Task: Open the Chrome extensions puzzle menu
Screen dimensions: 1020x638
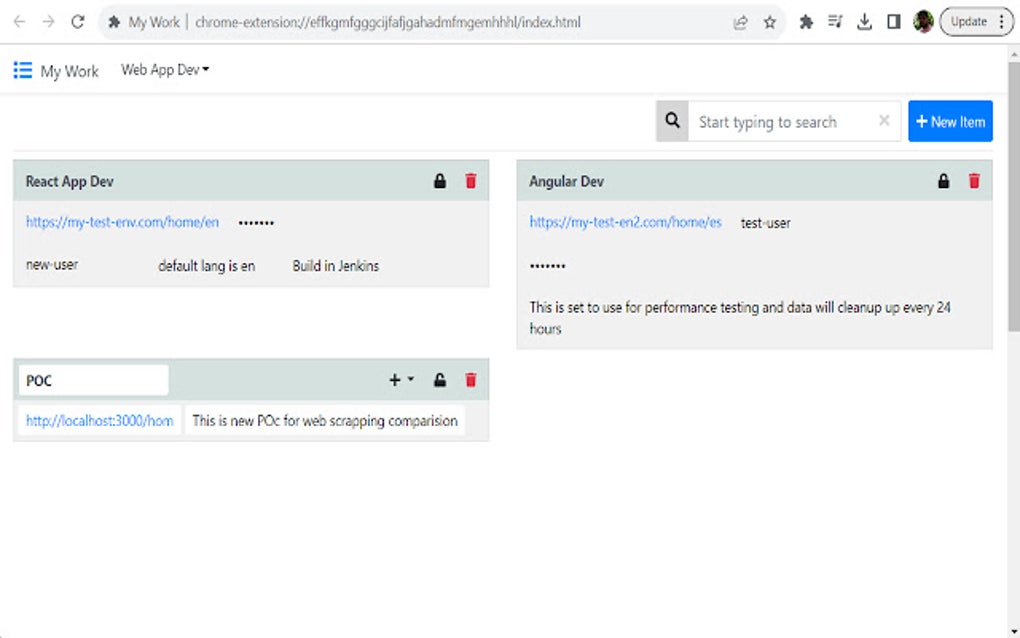Action: tap(806, 21)
